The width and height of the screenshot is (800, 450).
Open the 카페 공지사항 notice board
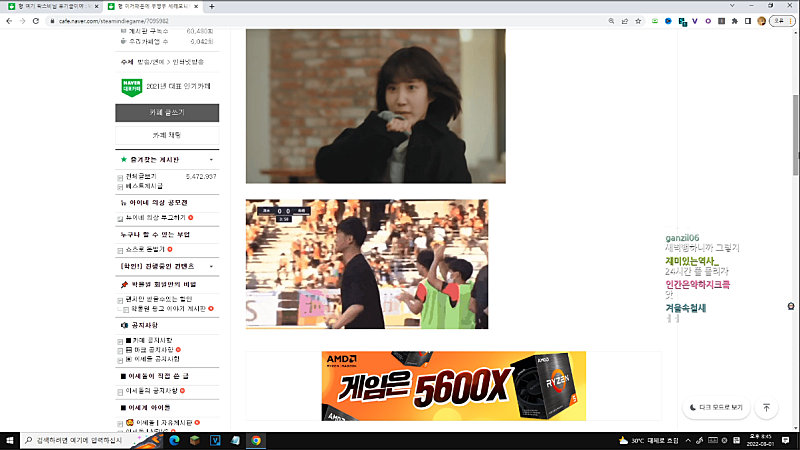pyautogui.click(x=149, y=340)
